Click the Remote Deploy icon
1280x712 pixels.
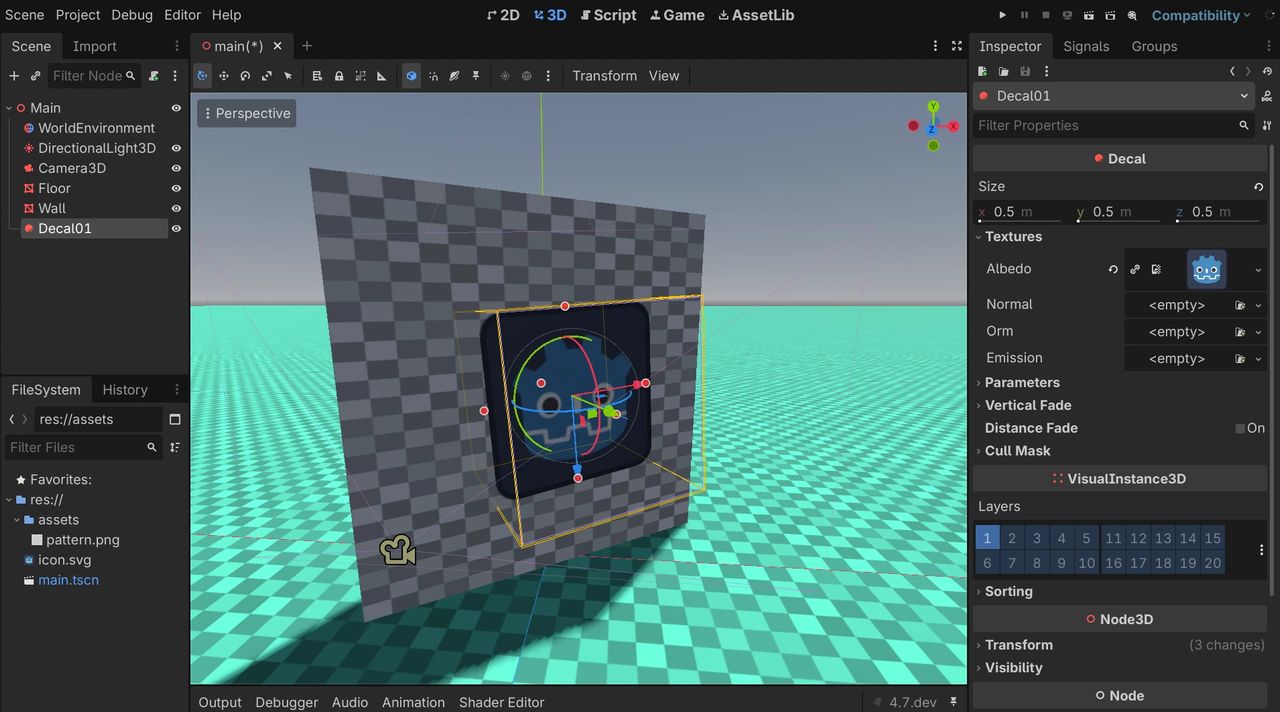click(1068, 15)
